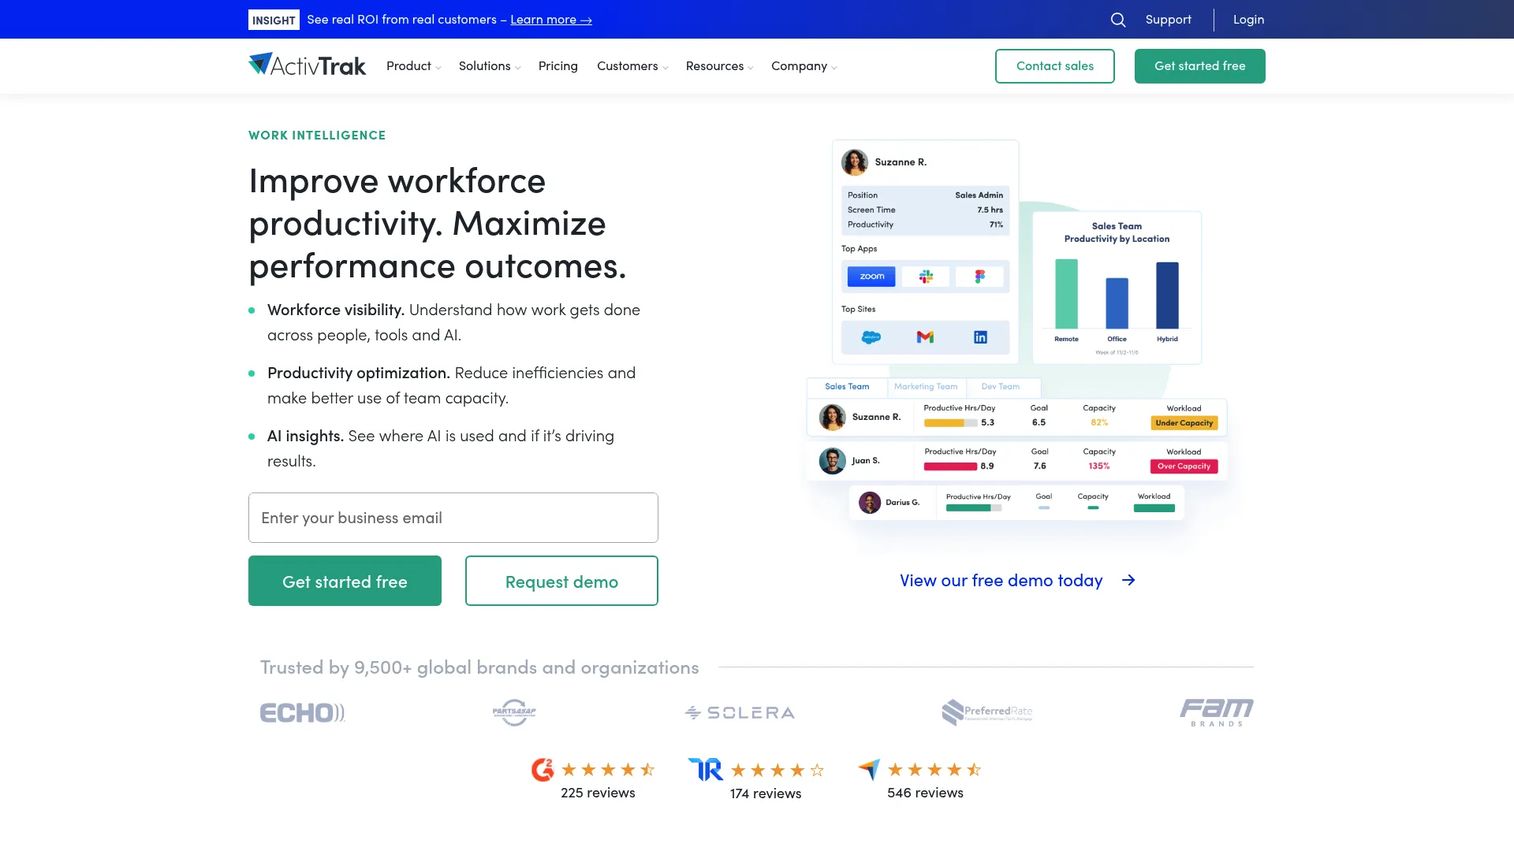The height and width of the screenshot is (851, 1514).
Task: Expand the Customers menu
Action: pos(632,66)
